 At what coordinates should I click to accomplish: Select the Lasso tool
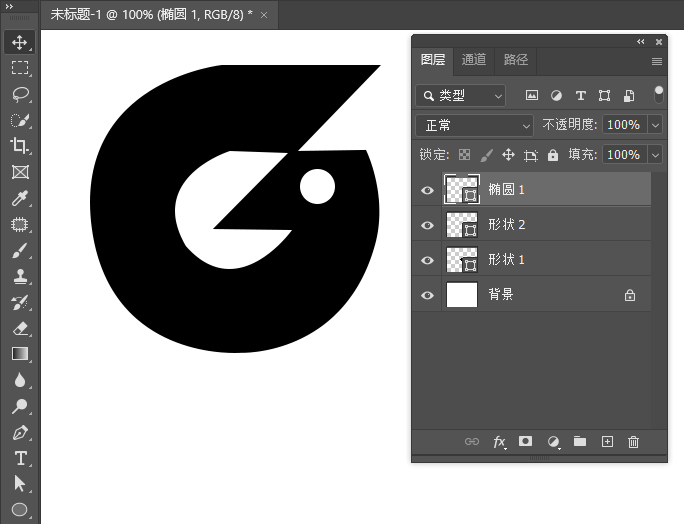pos(20,94)
